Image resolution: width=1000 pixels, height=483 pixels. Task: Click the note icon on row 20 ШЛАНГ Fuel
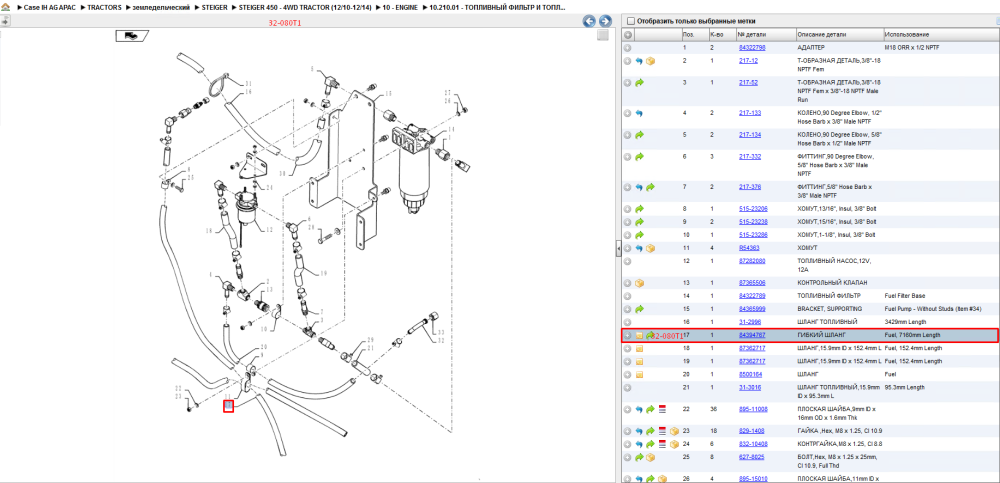click(640, 375)
